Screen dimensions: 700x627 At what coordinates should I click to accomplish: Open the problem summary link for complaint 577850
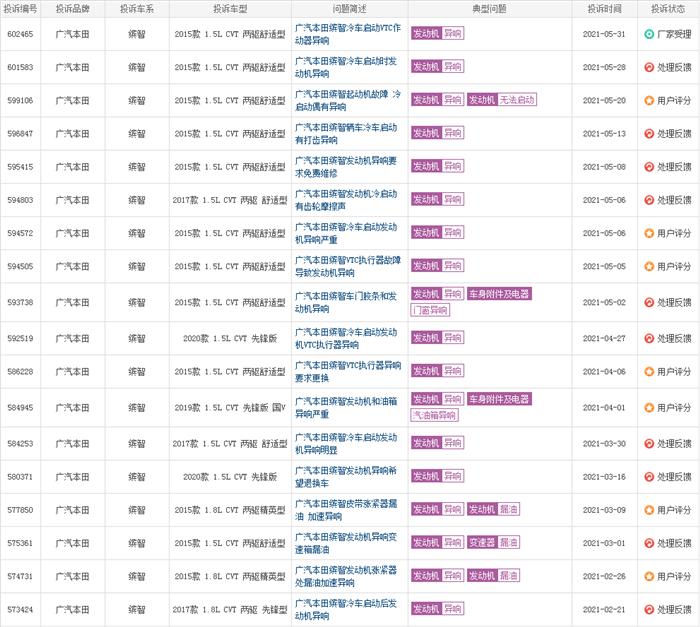point(346,510)
